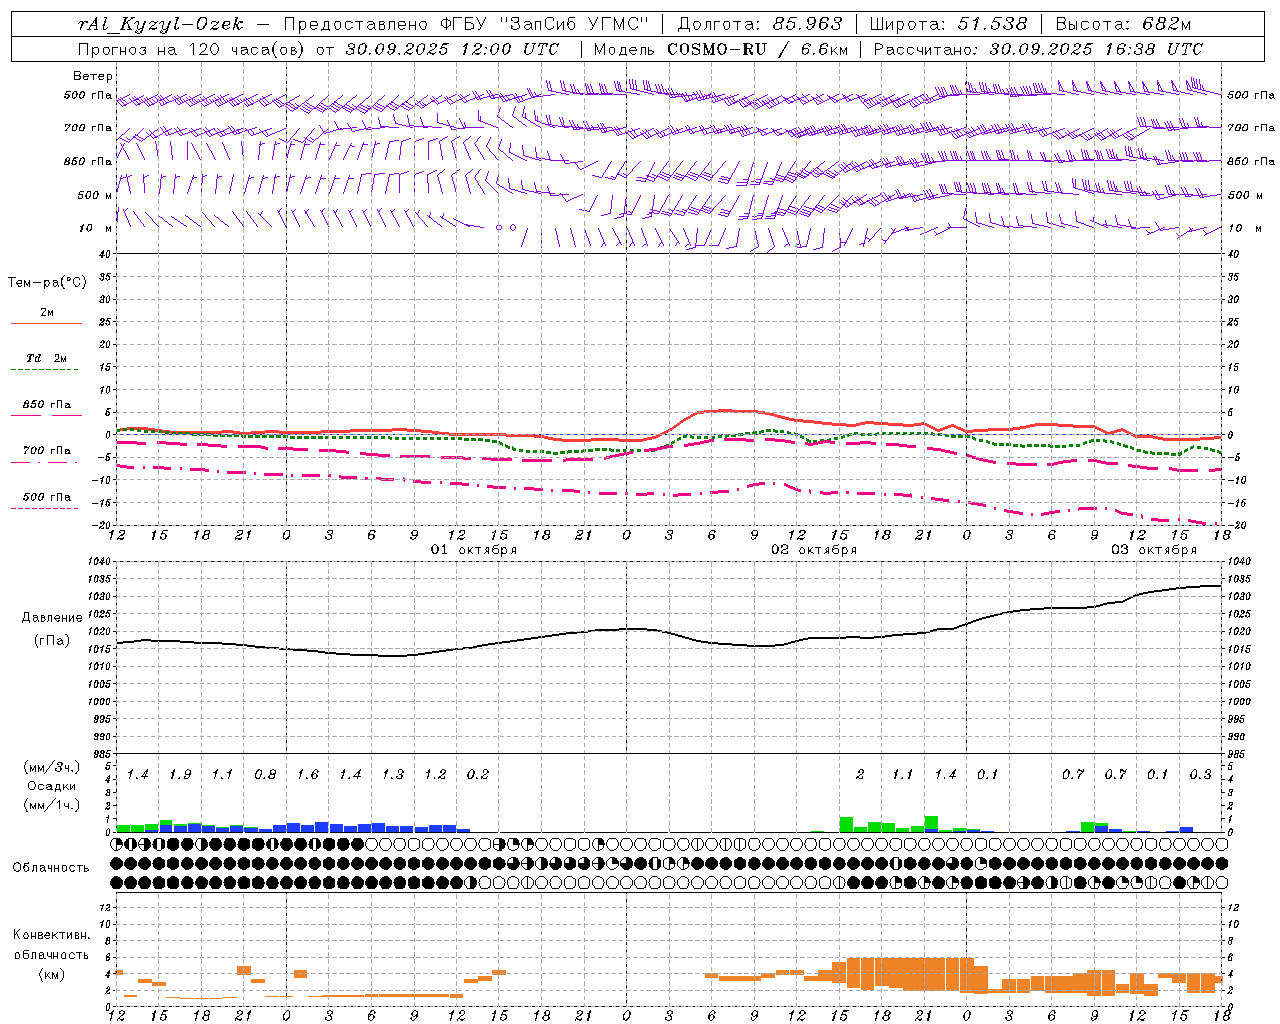The height and width of the screenshot is (1024, 1280).
Task: Click the longitude value Долгота: 85.963
Action: (x=761, y=24)
